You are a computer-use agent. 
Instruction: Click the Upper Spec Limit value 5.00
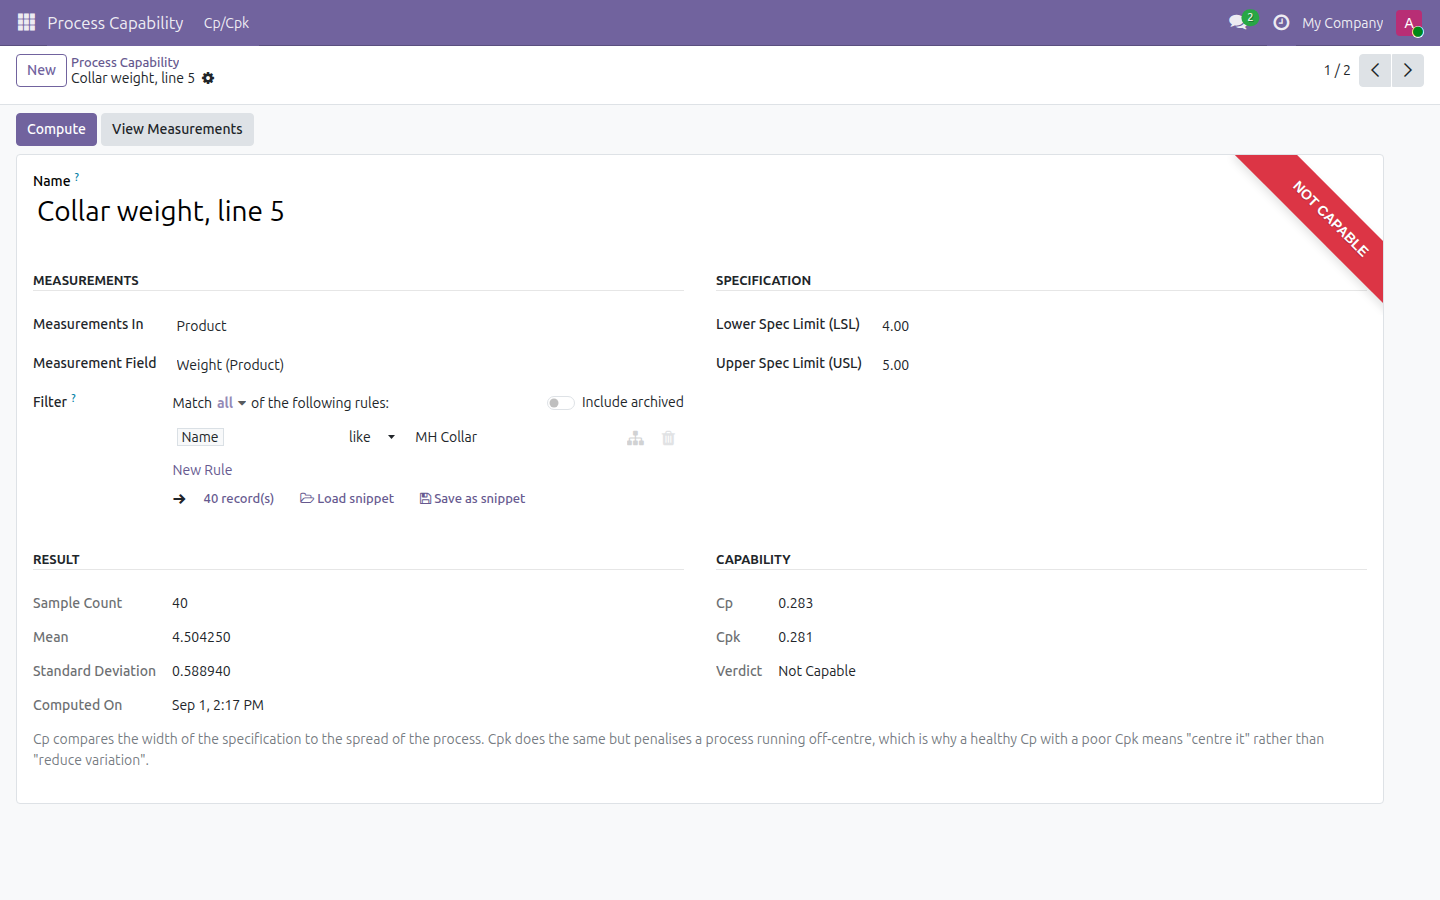coord(895,365)
